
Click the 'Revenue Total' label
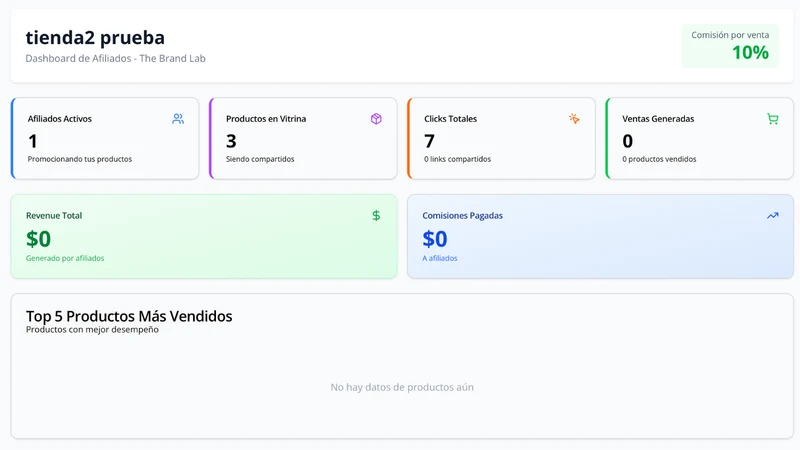point(54,216)
